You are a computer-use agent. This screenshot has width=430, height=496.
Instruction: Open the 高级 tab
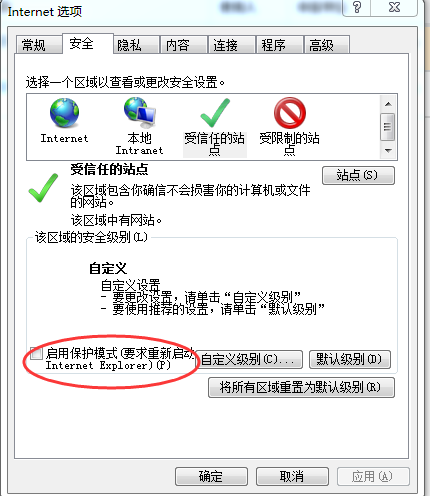327,45
